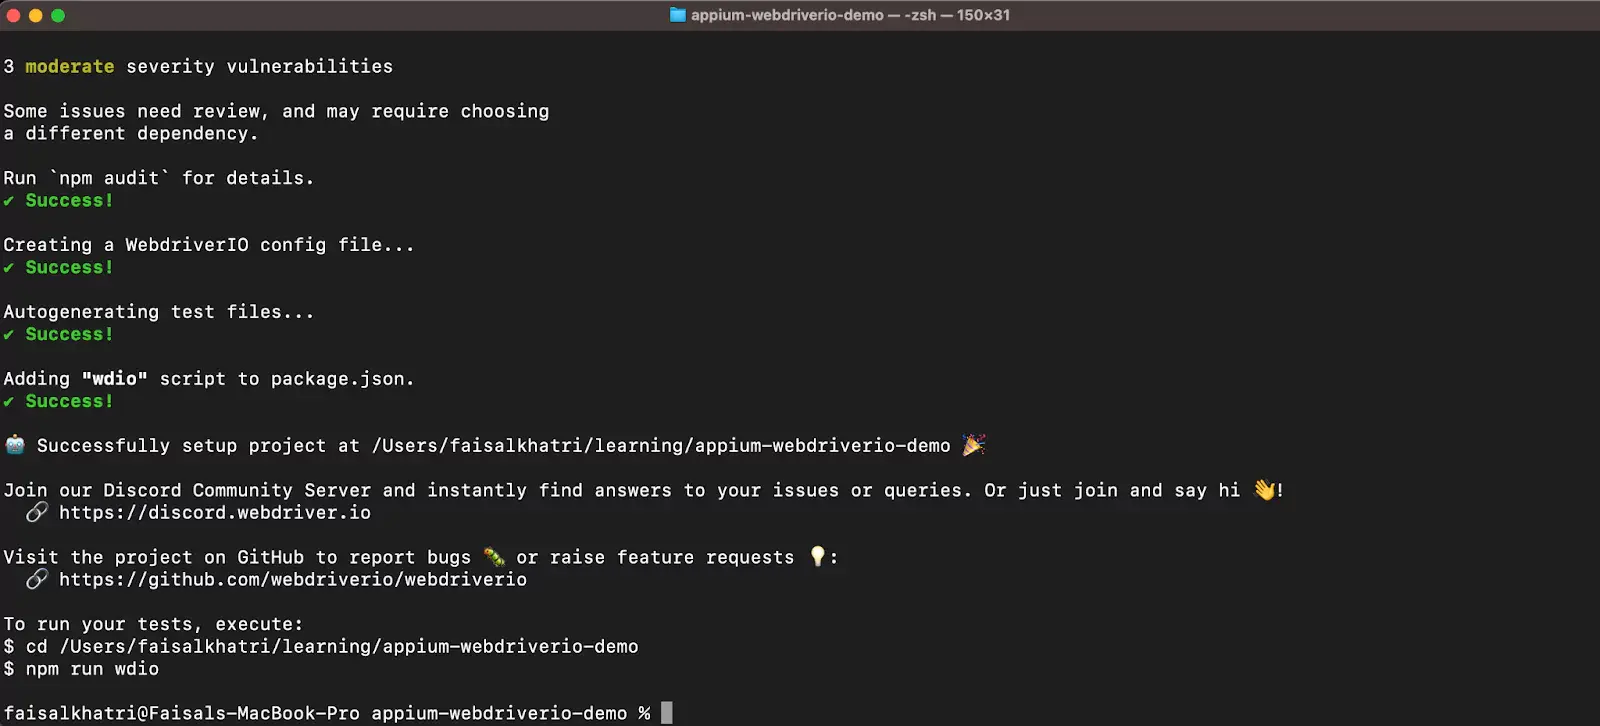This screenshot has width=1600, height=726.
Task: Click the robot emoji before 'Successfully setup project'
Action: pyautogui.click(x=15, y=445)
